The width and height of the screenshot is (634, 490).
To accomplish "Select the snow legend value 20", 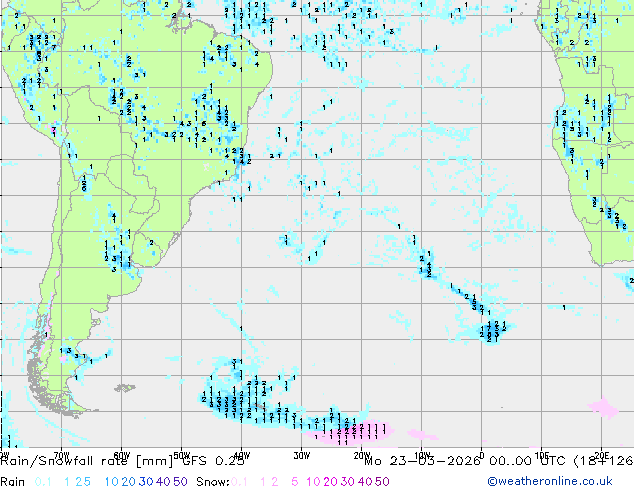I will click(x=330, y=482).
